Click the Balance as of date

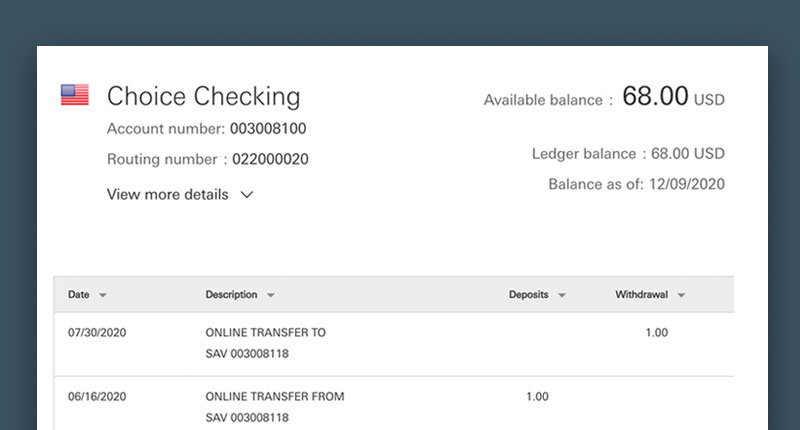click(x=687, y=184)
